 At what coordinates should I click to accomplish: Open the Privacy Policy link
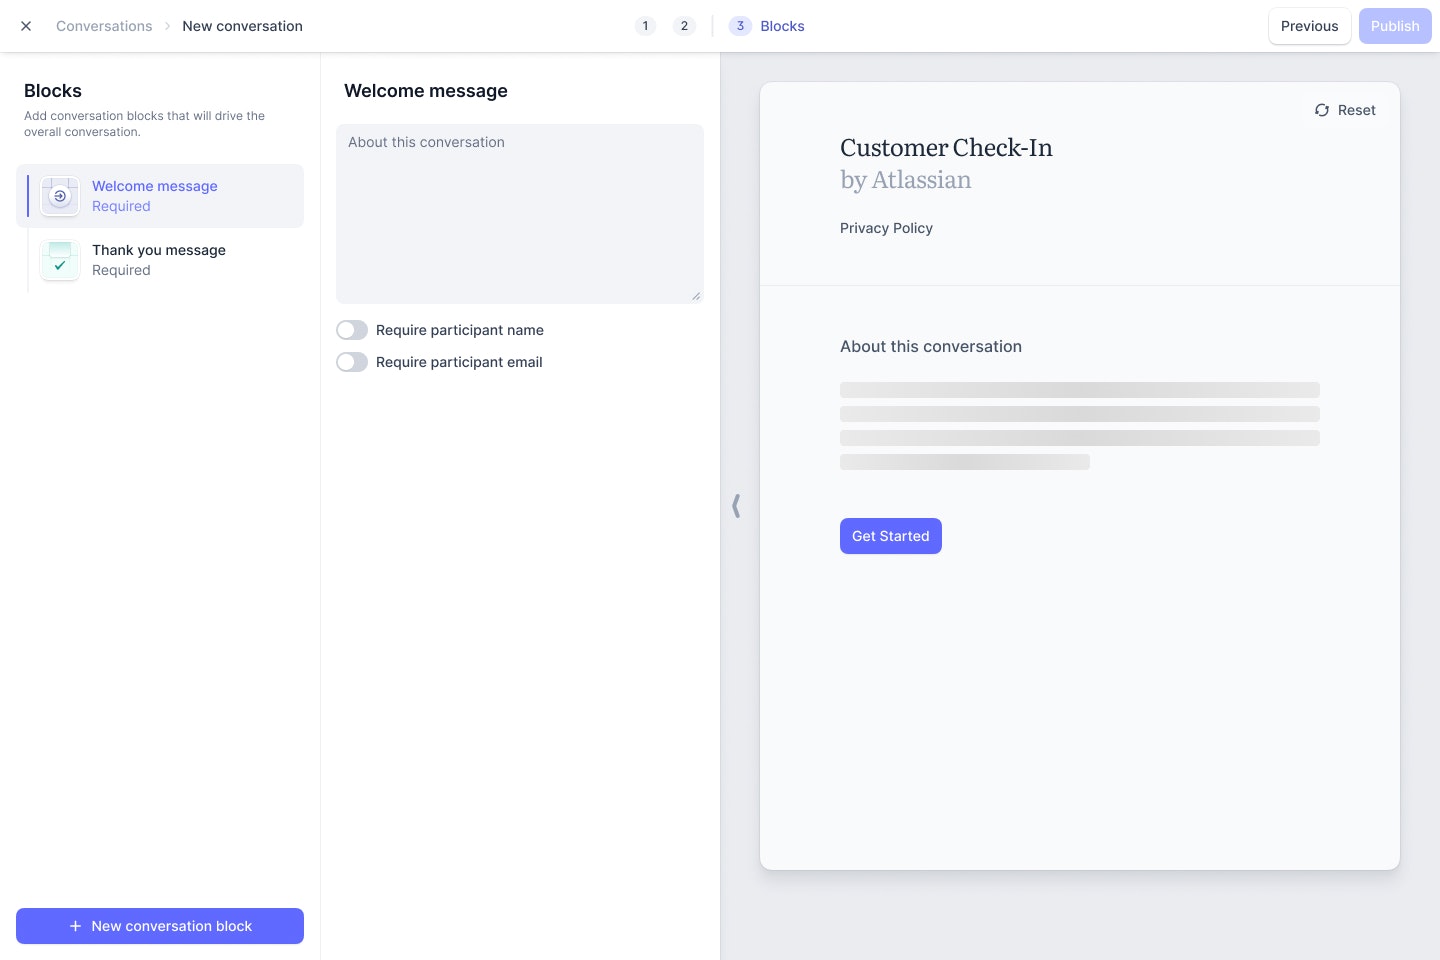pyautogui.click(x=886, y=228)
